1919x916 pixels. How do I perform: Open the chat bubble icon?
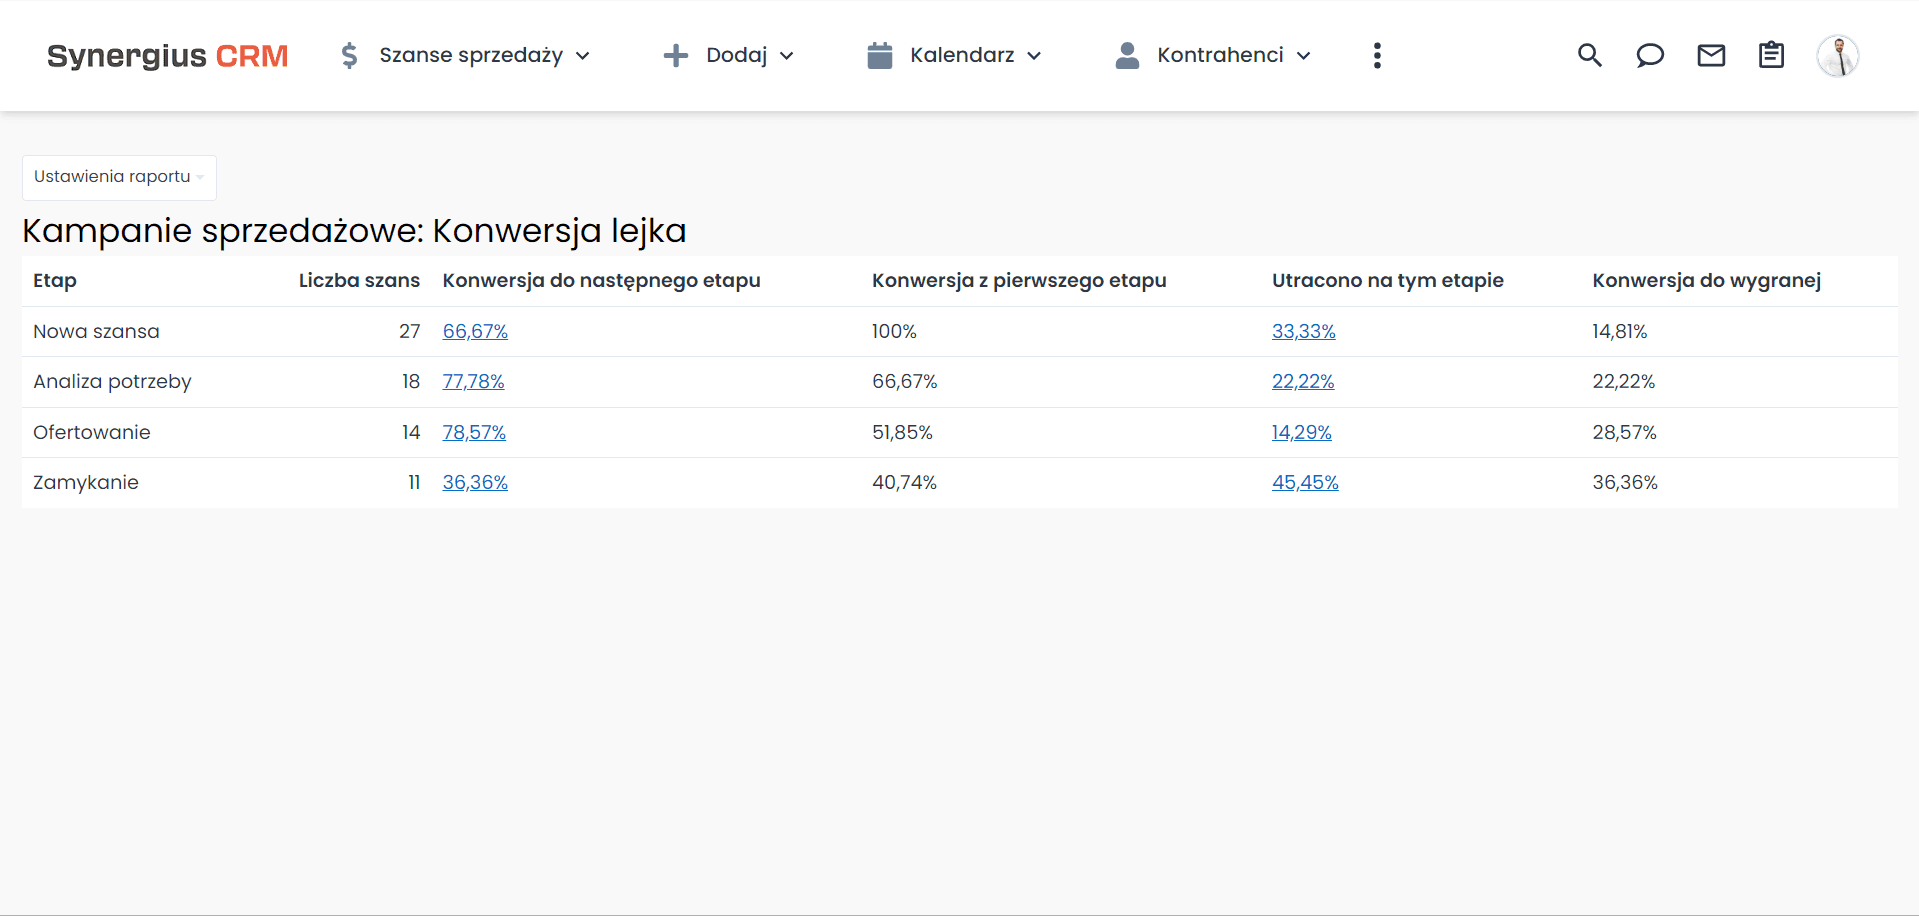1650,56
